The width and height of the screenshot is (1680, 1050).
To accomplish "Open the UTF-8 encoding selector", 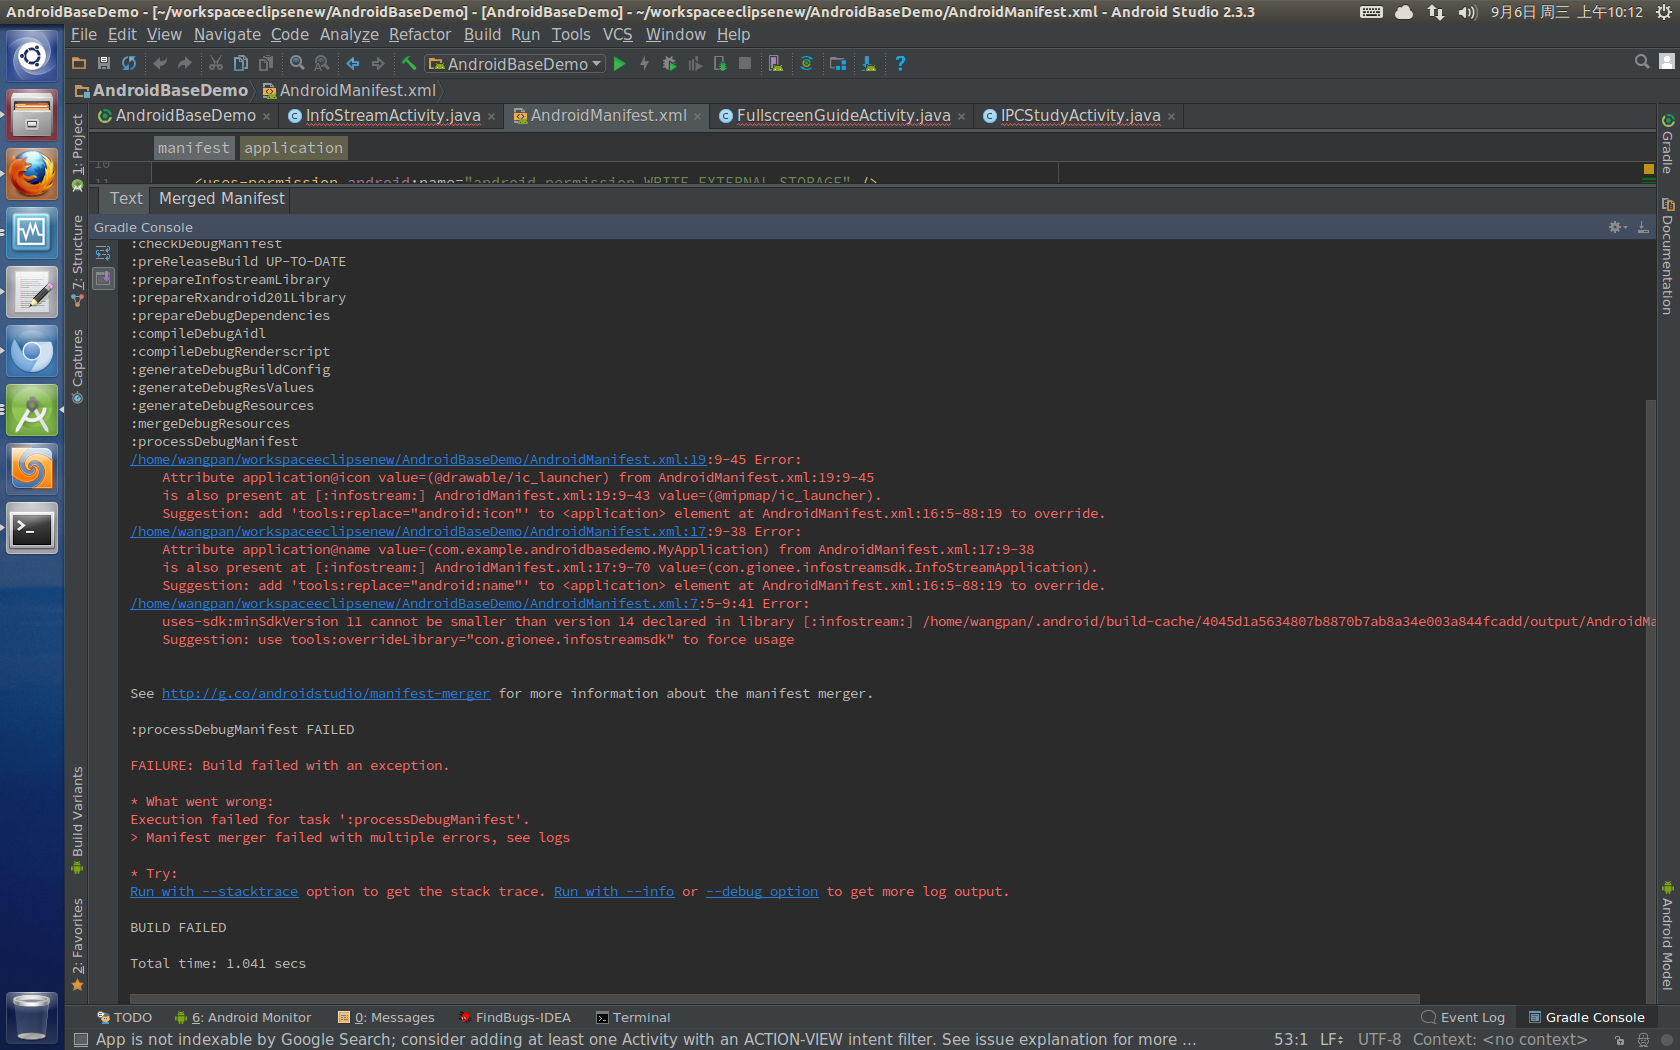I will pos(1379,1040).
